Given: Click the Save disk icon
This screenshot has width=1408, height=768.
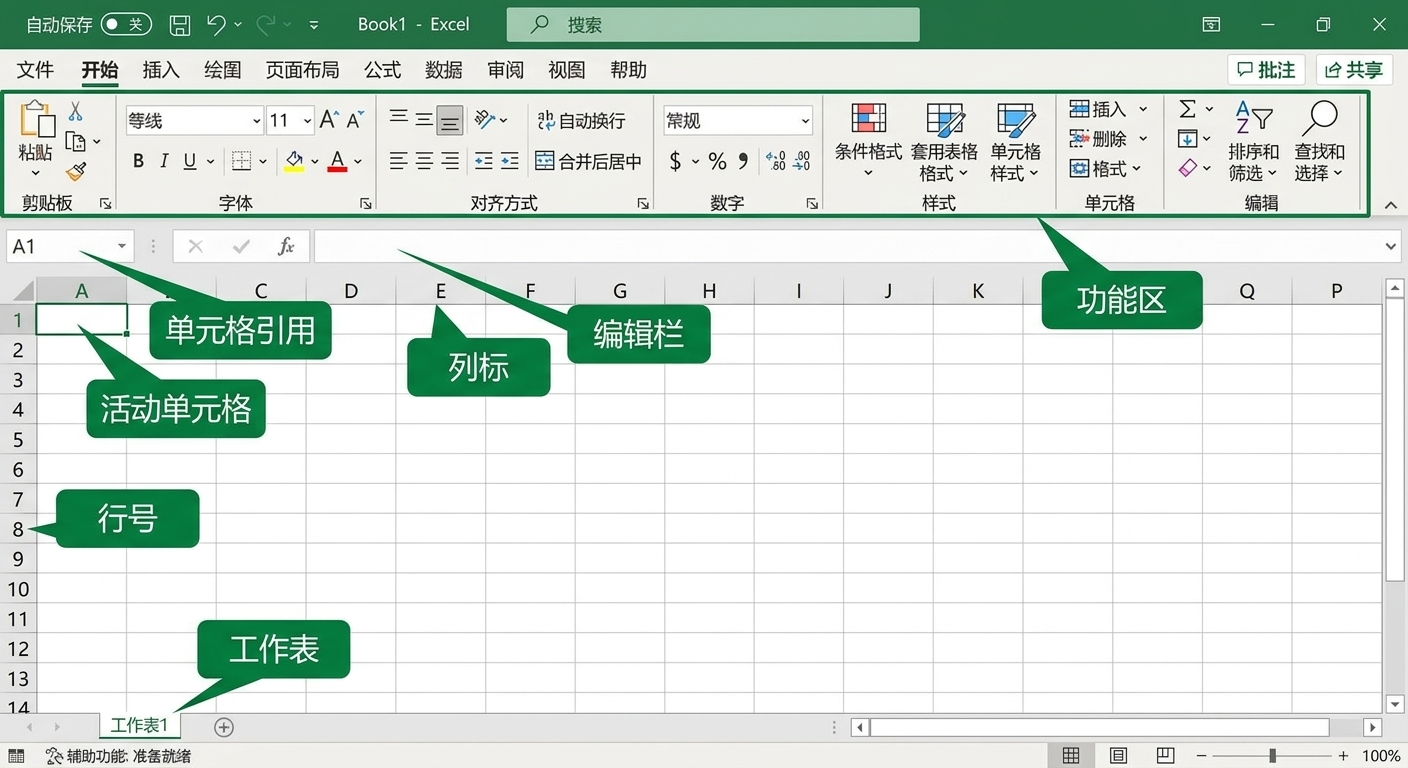Looking at the screenshot, I should pyautogui.click(x=179, y=25).
